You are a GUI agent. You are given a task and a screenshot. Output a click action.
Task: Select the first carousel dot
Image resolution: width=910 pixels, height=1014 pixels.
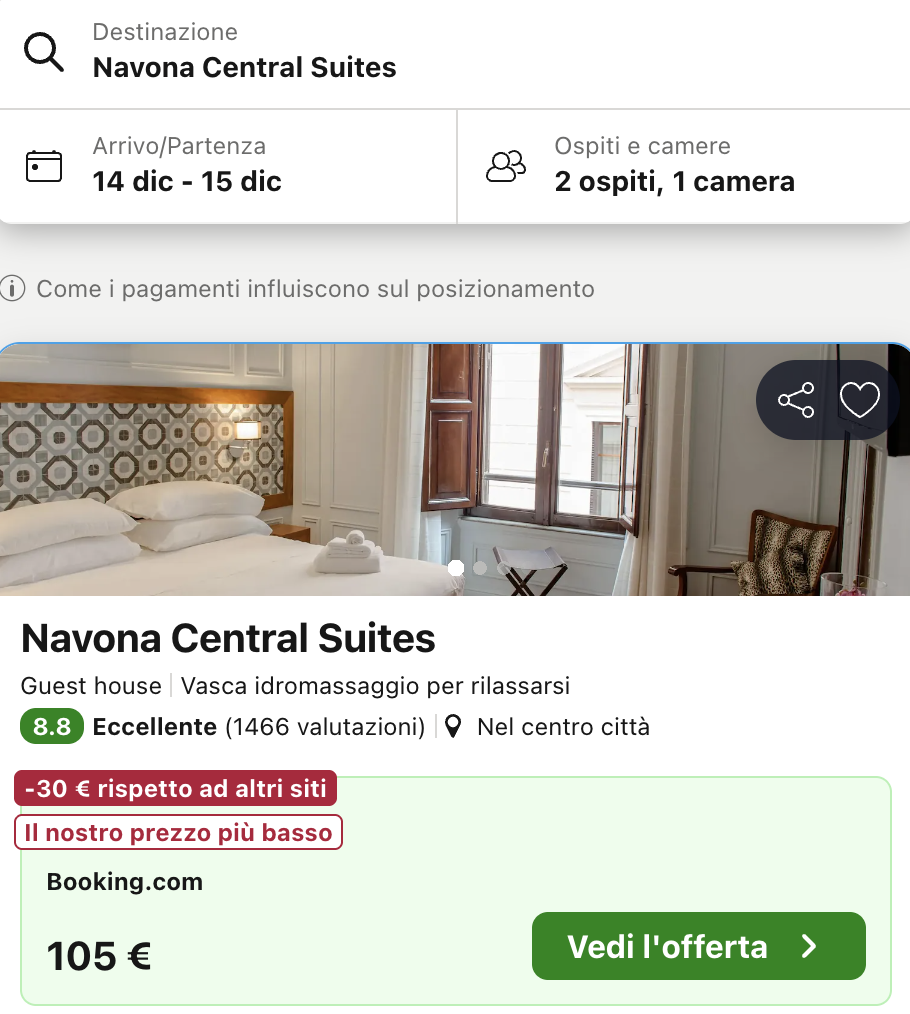(457, 567)
